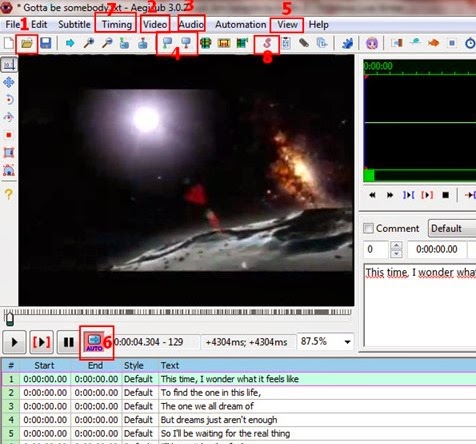Select the Rotate Z visual tool
The width and height of the screenshot is (476, 444).
pyautogui.click(x=9, y=100)
